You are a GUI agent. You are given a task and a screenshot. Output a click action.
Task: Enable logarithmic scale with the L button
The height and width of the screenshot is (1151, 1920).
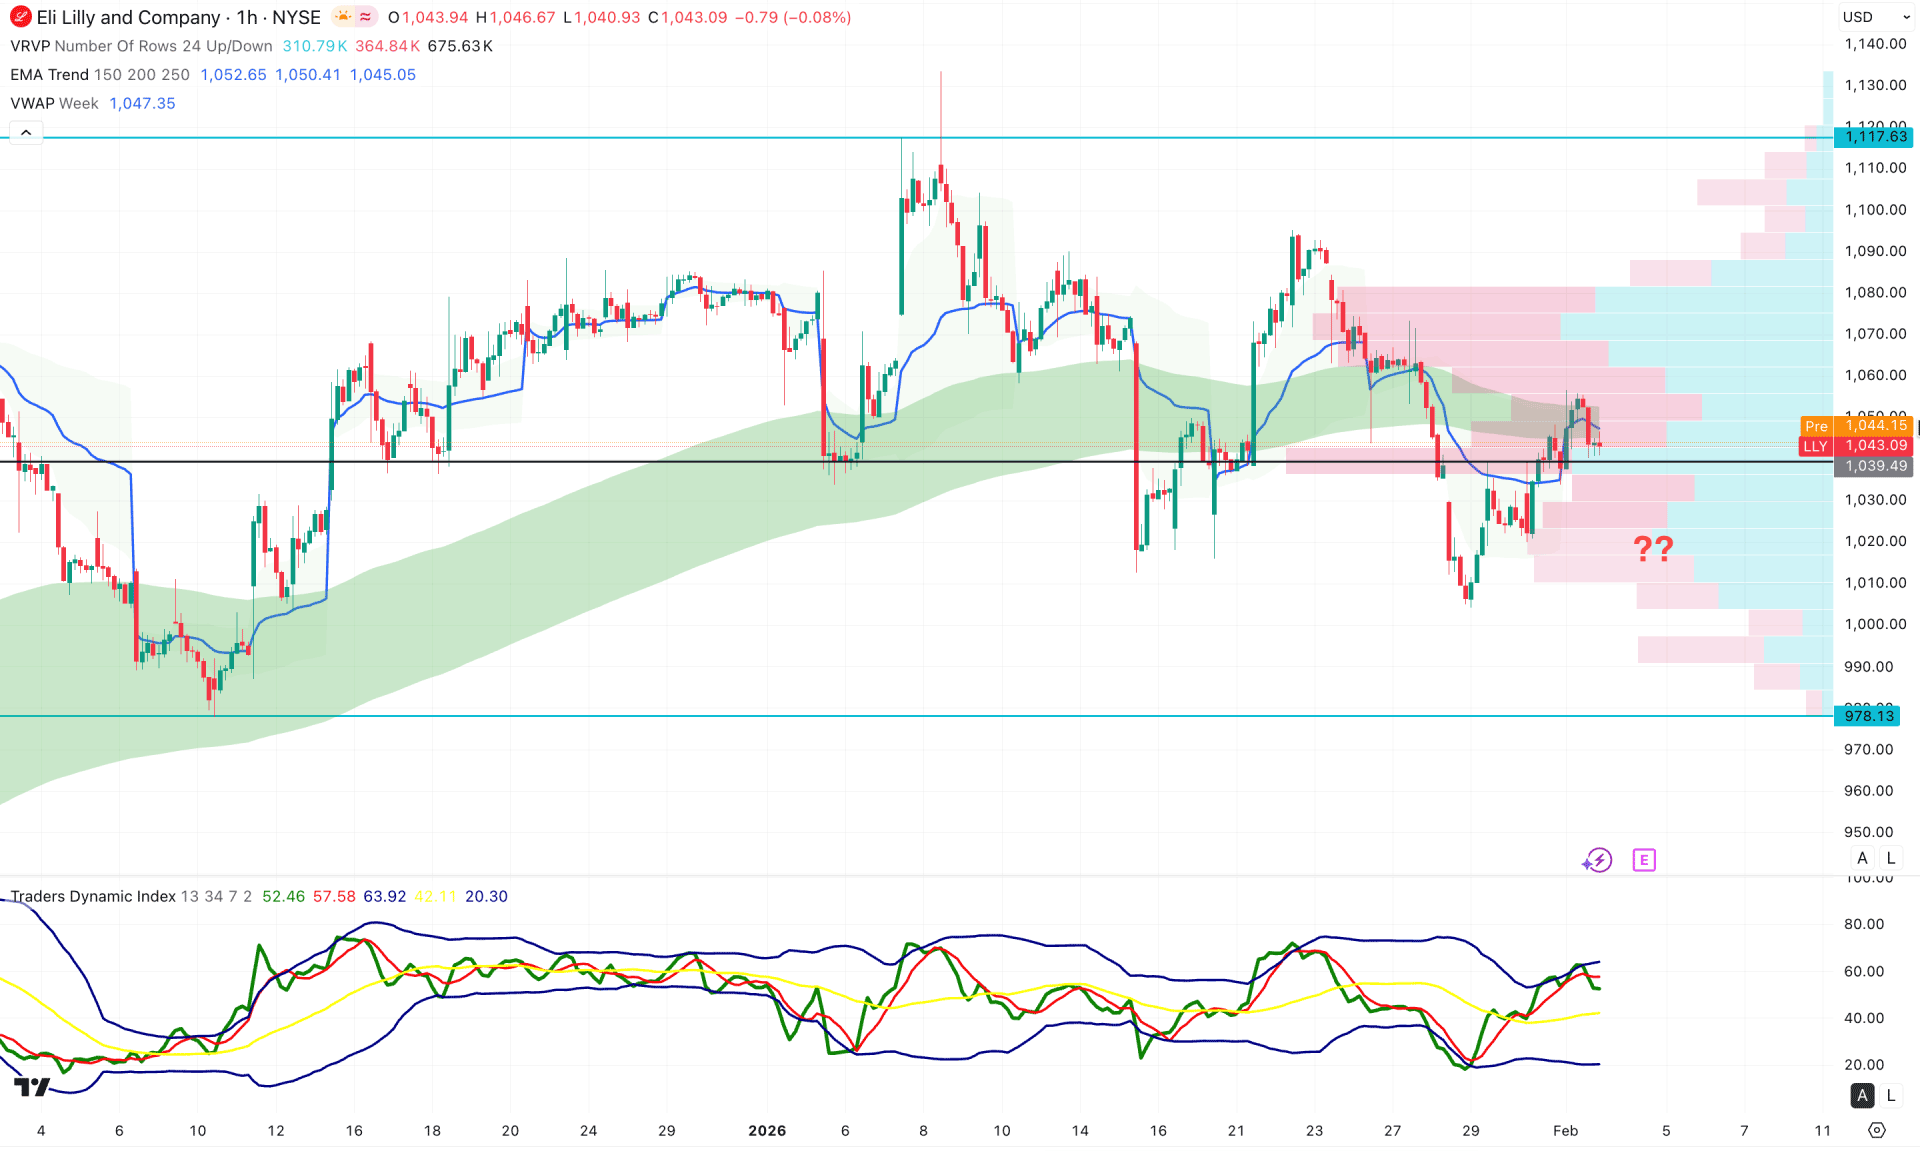pyautogui.click(x=1890, y=858)
